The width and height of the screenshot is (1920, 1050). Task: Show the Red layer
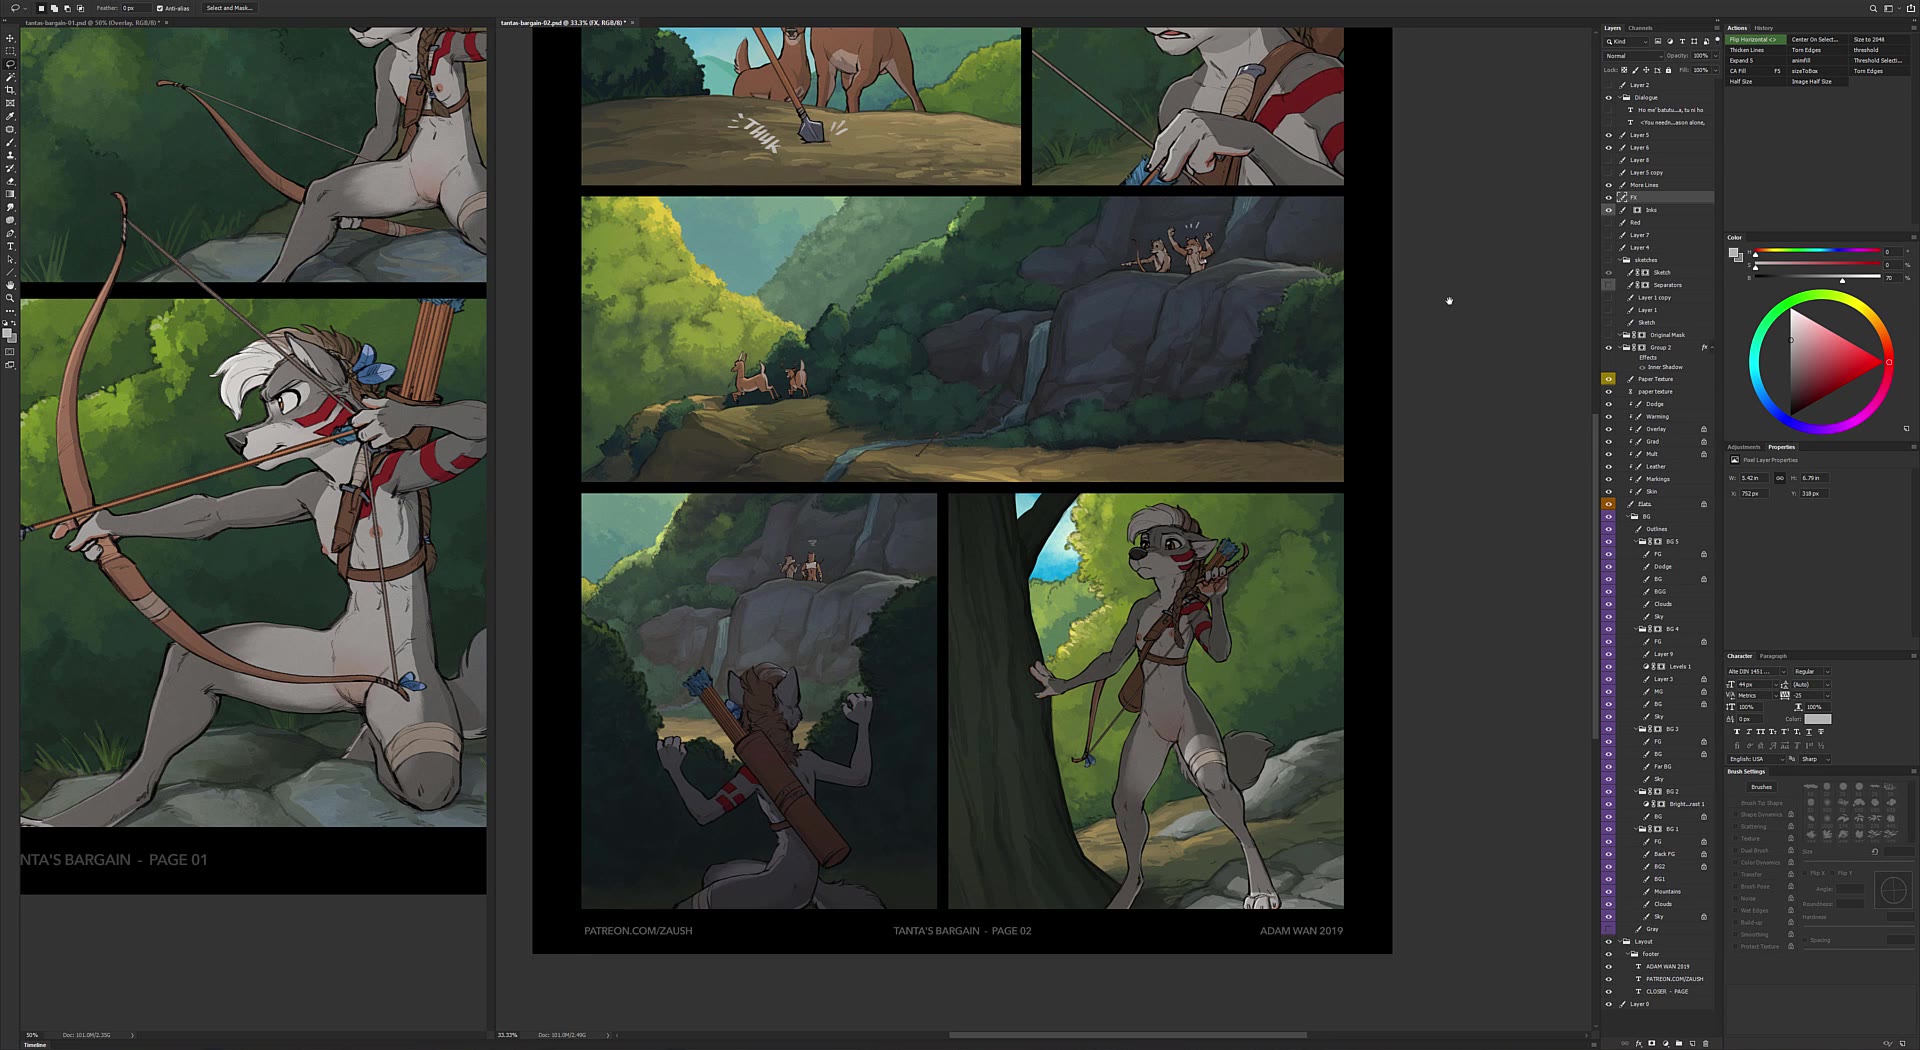coord(1609,223)
